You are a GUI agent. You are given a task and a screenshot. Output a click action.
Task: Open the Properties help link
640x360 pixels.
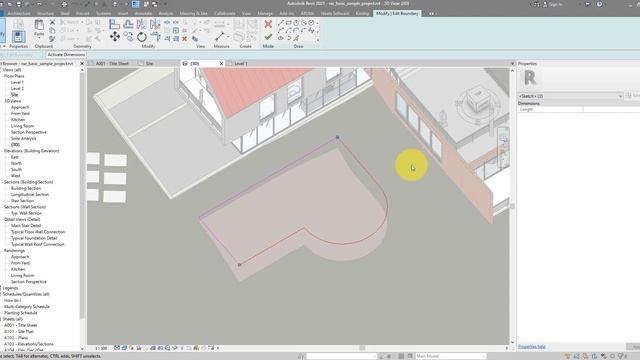tap(531, 347)
